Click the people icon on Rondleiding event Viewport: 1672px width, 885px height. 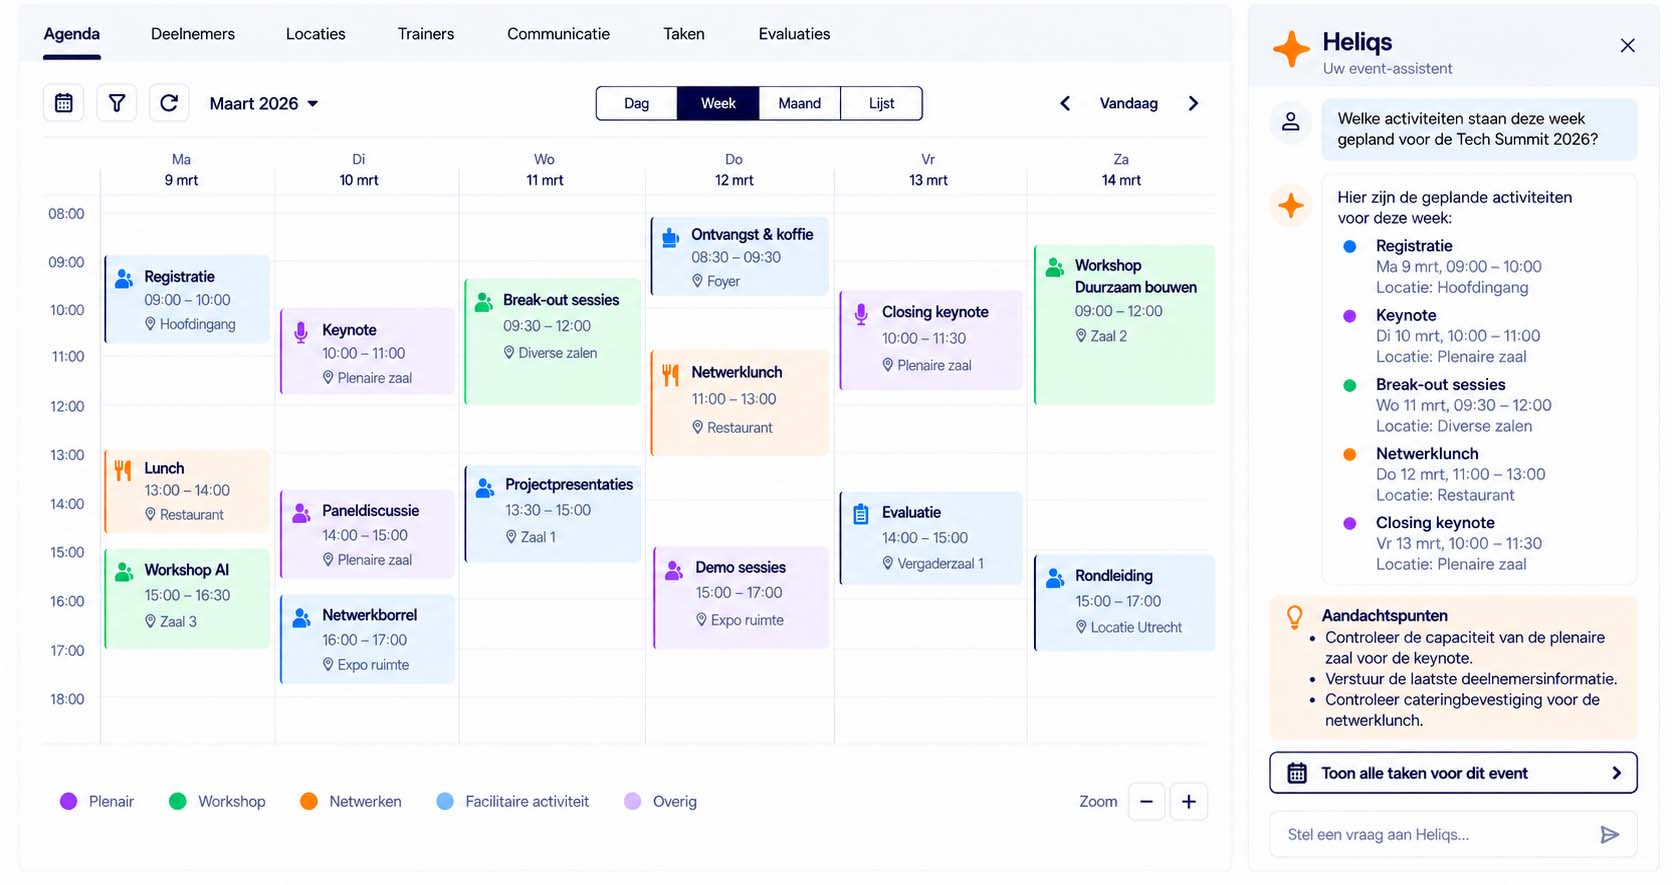(1055, 577)
